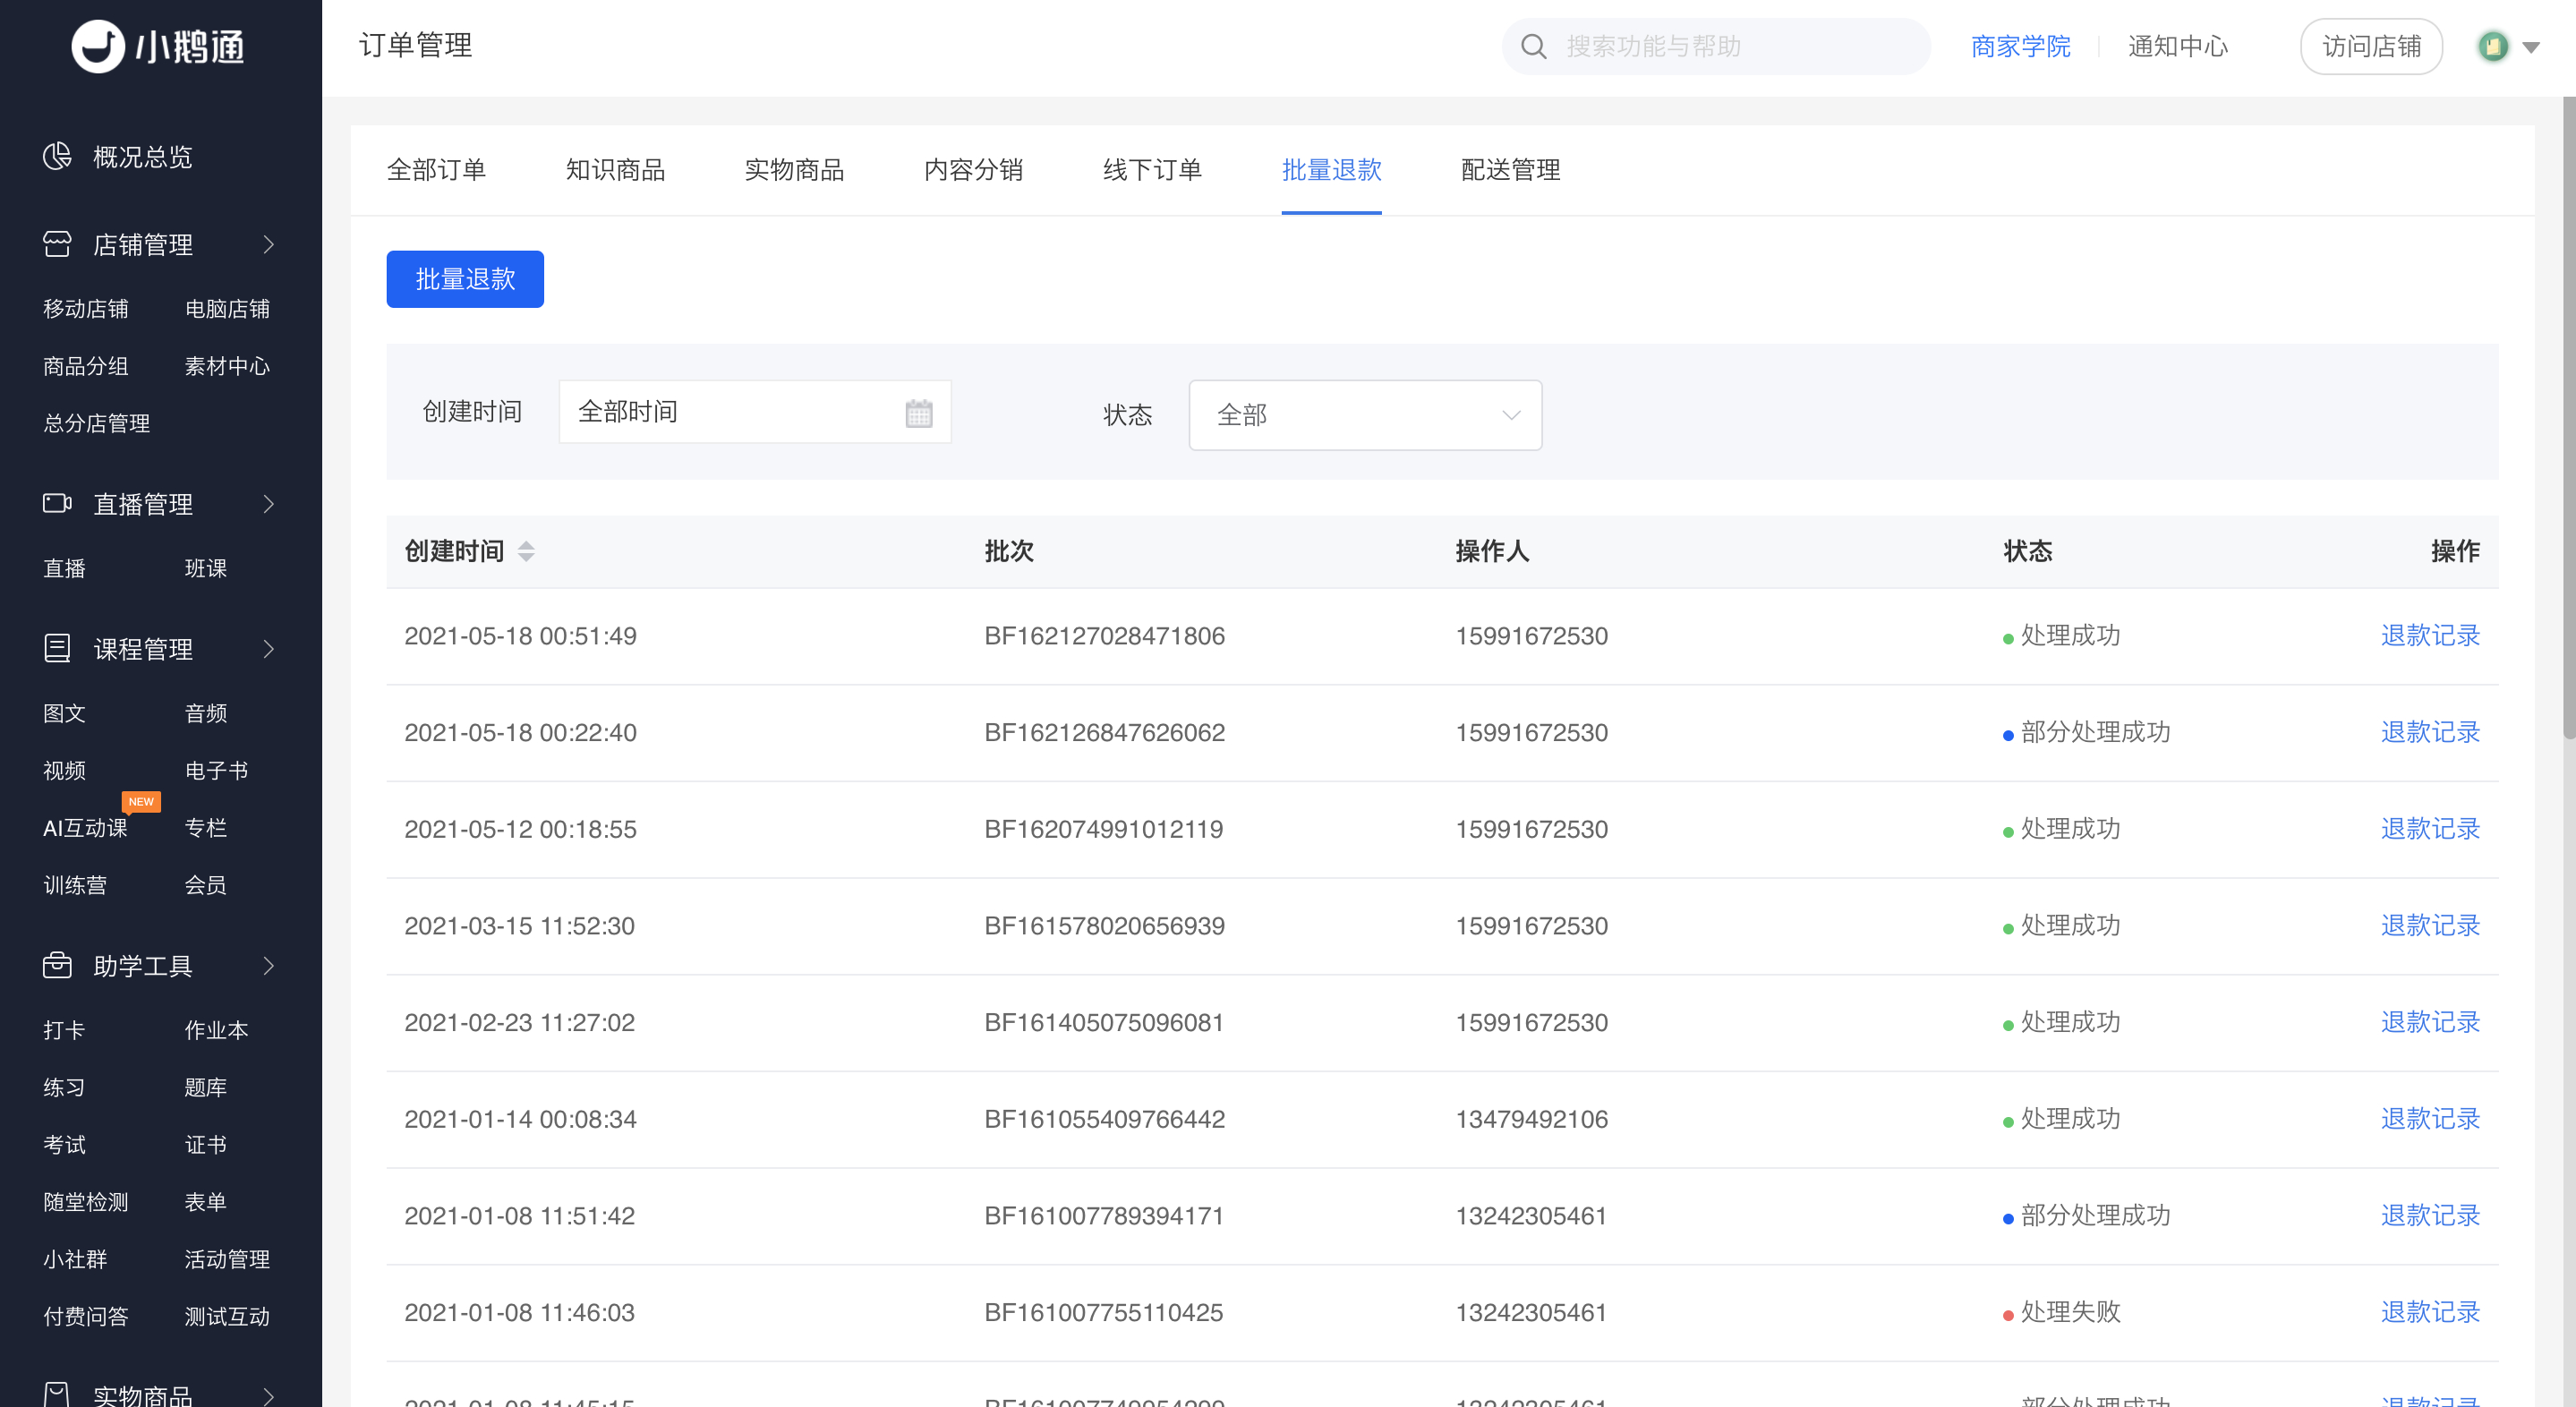Switch to 全部订单 tab
Image resolution: width=2576 pixels, height=1407 pixels.
436,169
